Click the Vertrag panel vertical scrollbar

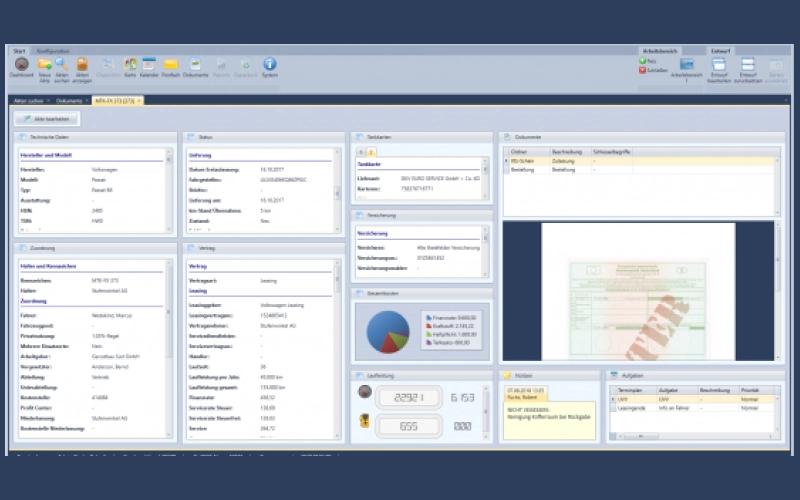[337, 349]
